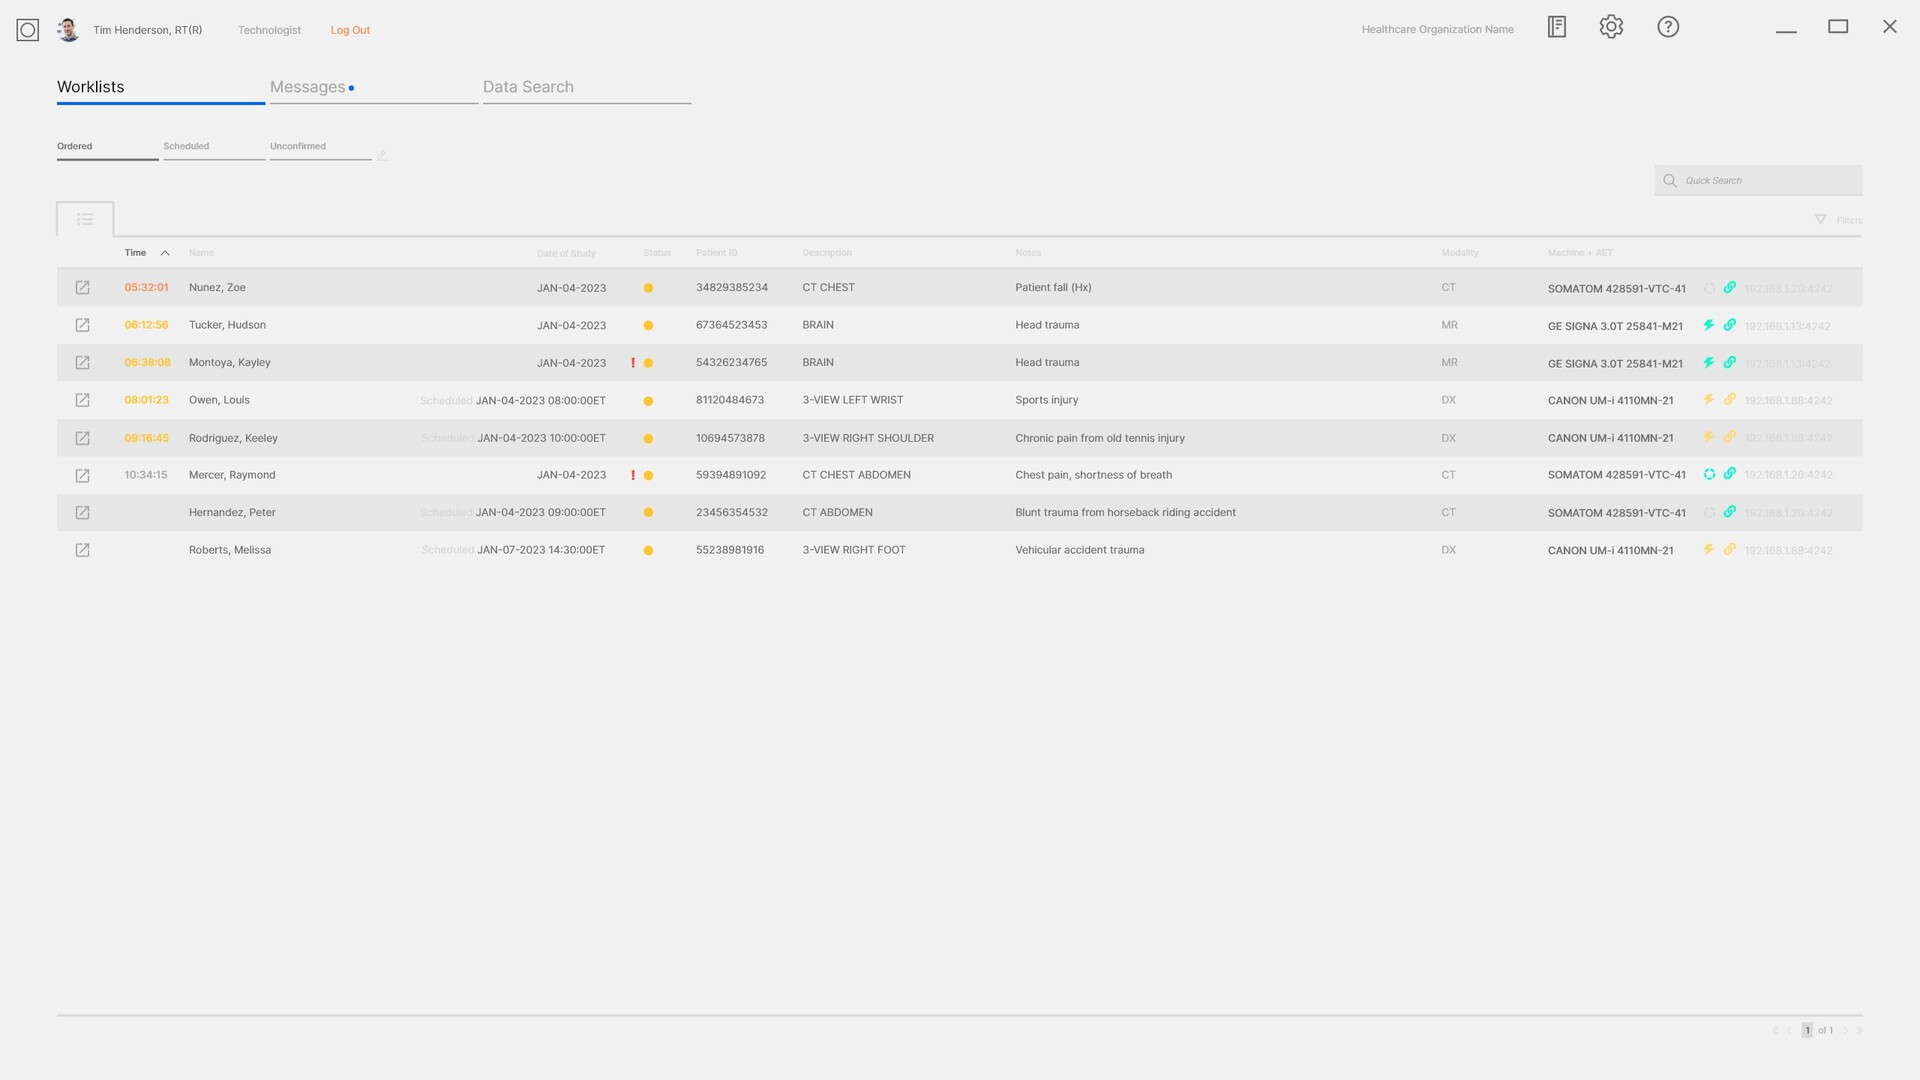1920x1080 pixels.
Task: Select the list view toggle button
Action: (x=85, y=219)
